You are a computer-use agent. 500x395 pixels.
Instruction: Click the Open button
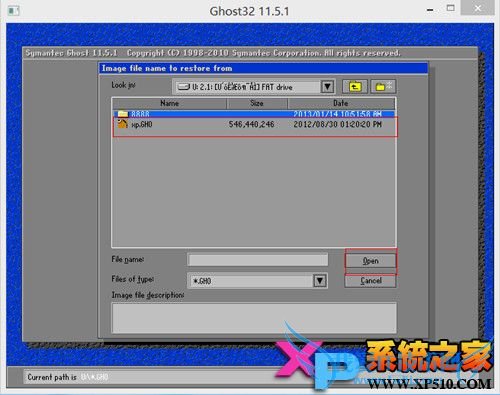(370, 261)
